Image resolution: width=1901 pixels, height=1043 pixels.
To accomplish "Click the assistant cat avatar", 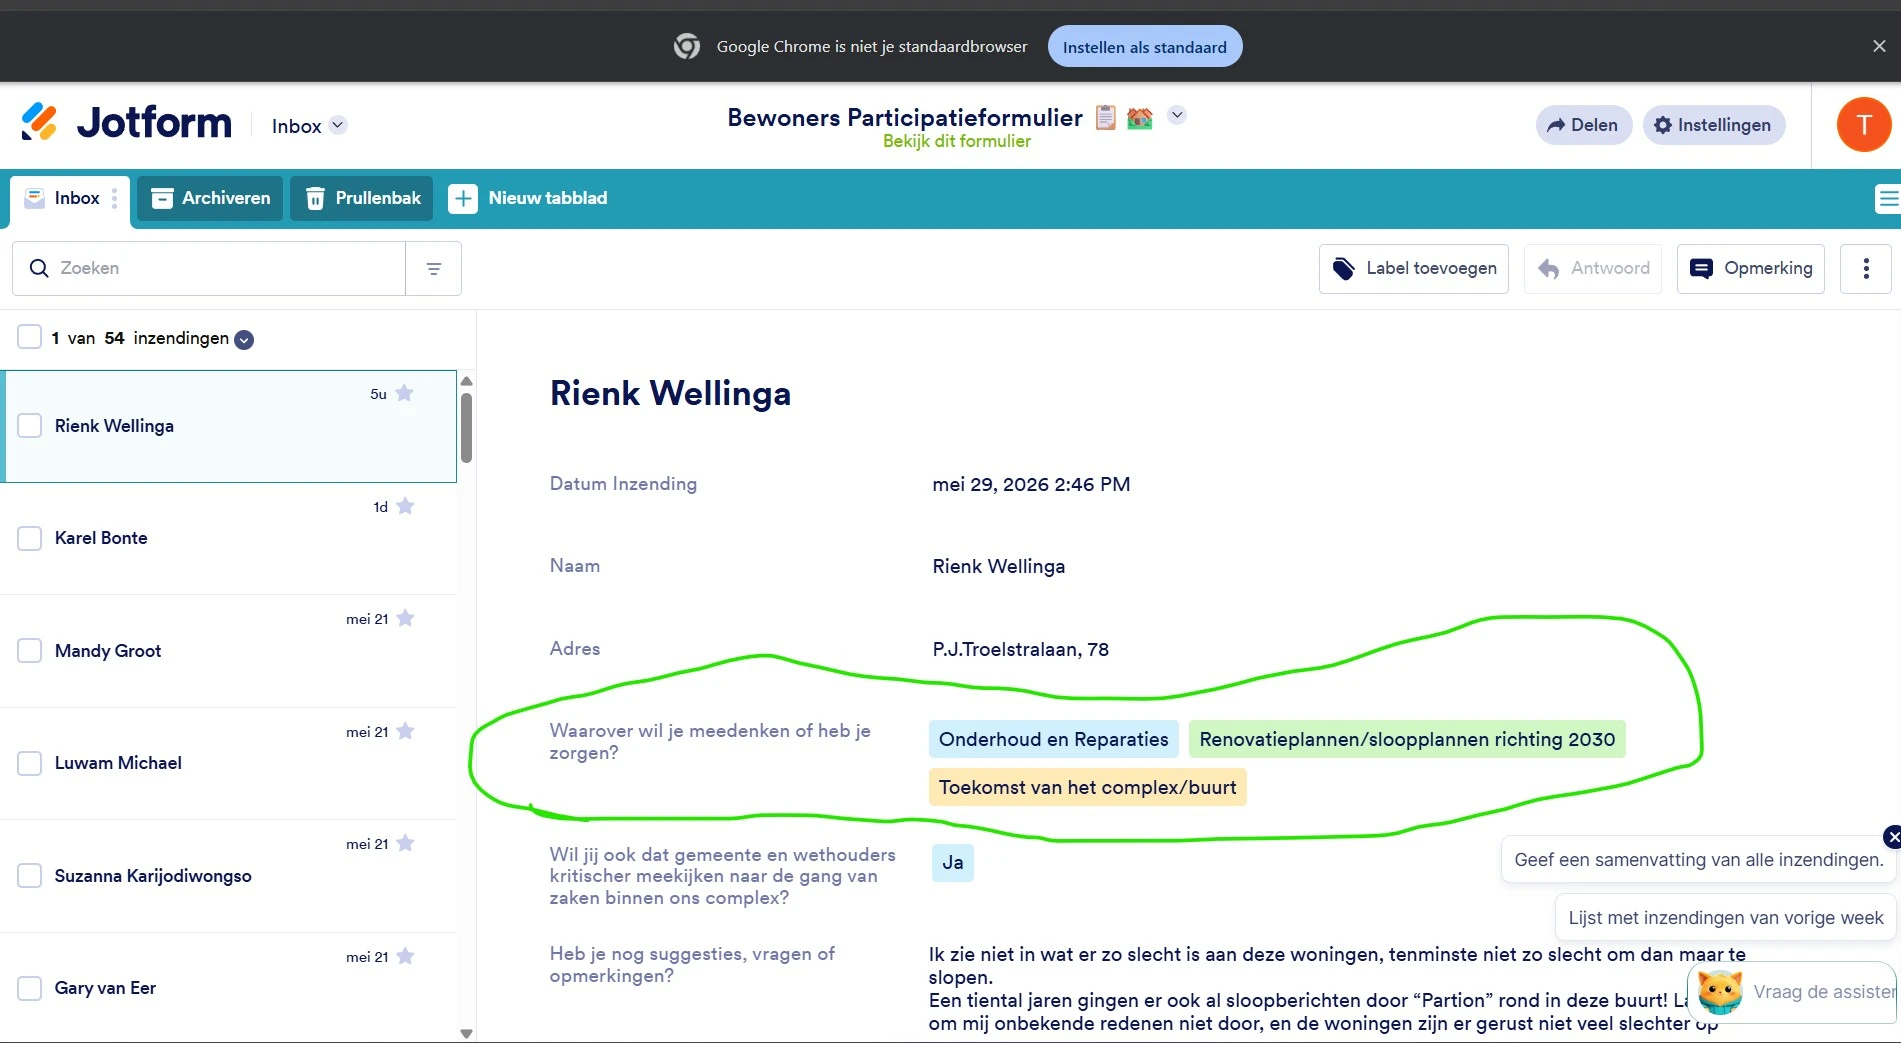I will [x=1720, y=992].
